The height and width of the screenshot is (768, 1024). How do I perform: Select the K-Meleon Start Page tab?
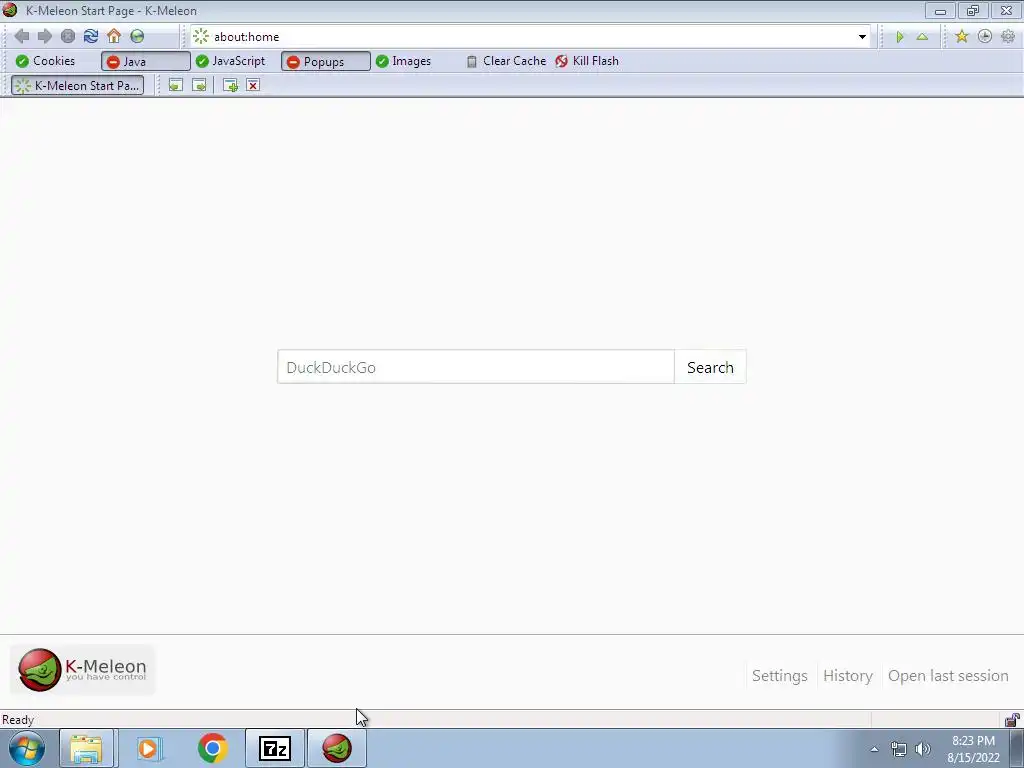click(x=78, y=86)
